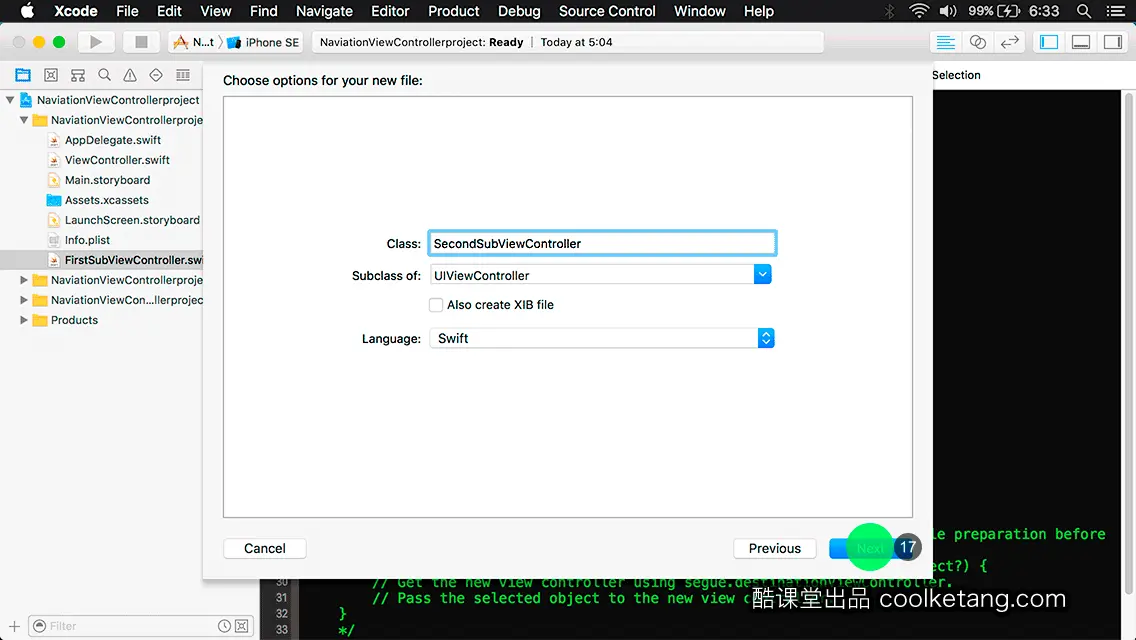Go back with the Previous button

click(x=774, y=549)
